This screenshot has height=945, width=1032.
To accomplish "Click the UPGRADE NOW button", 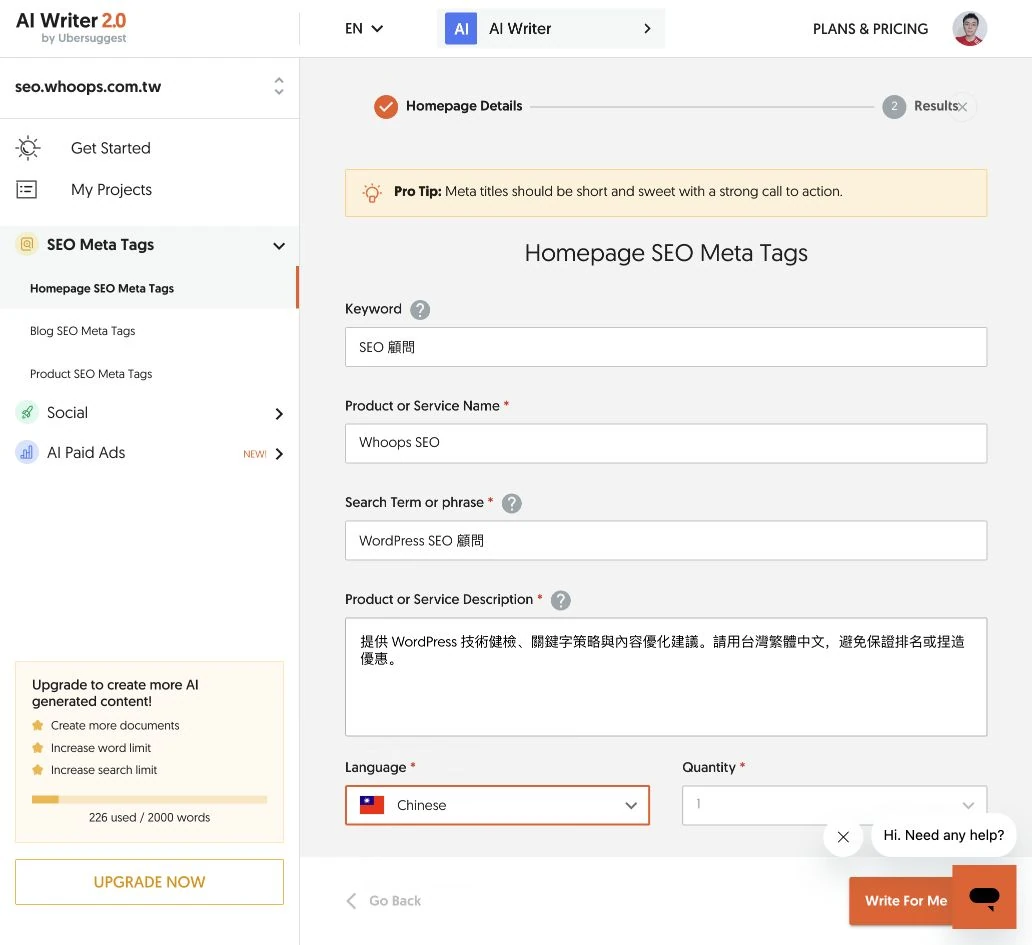I will tap(149, 882).
